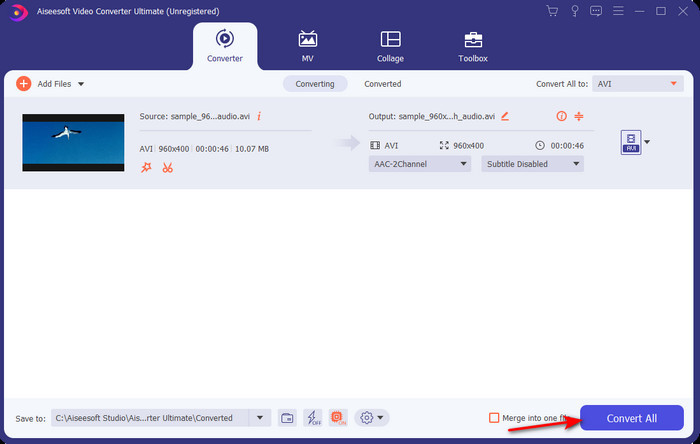The width and height of the screenshot is (700, 444).
Task: Open the hamburger menu icon
Action: point(618,11)
